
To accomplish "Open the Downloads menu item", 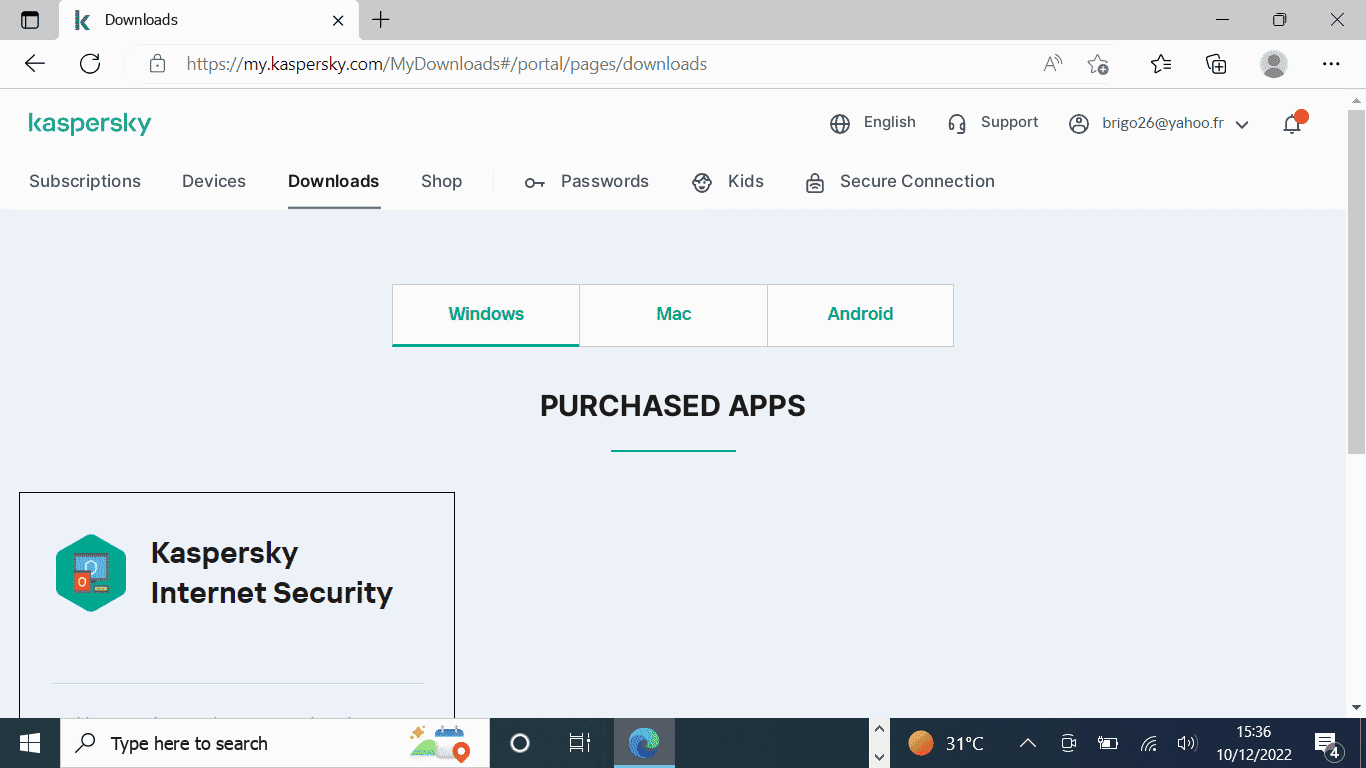I will point(334,182).
